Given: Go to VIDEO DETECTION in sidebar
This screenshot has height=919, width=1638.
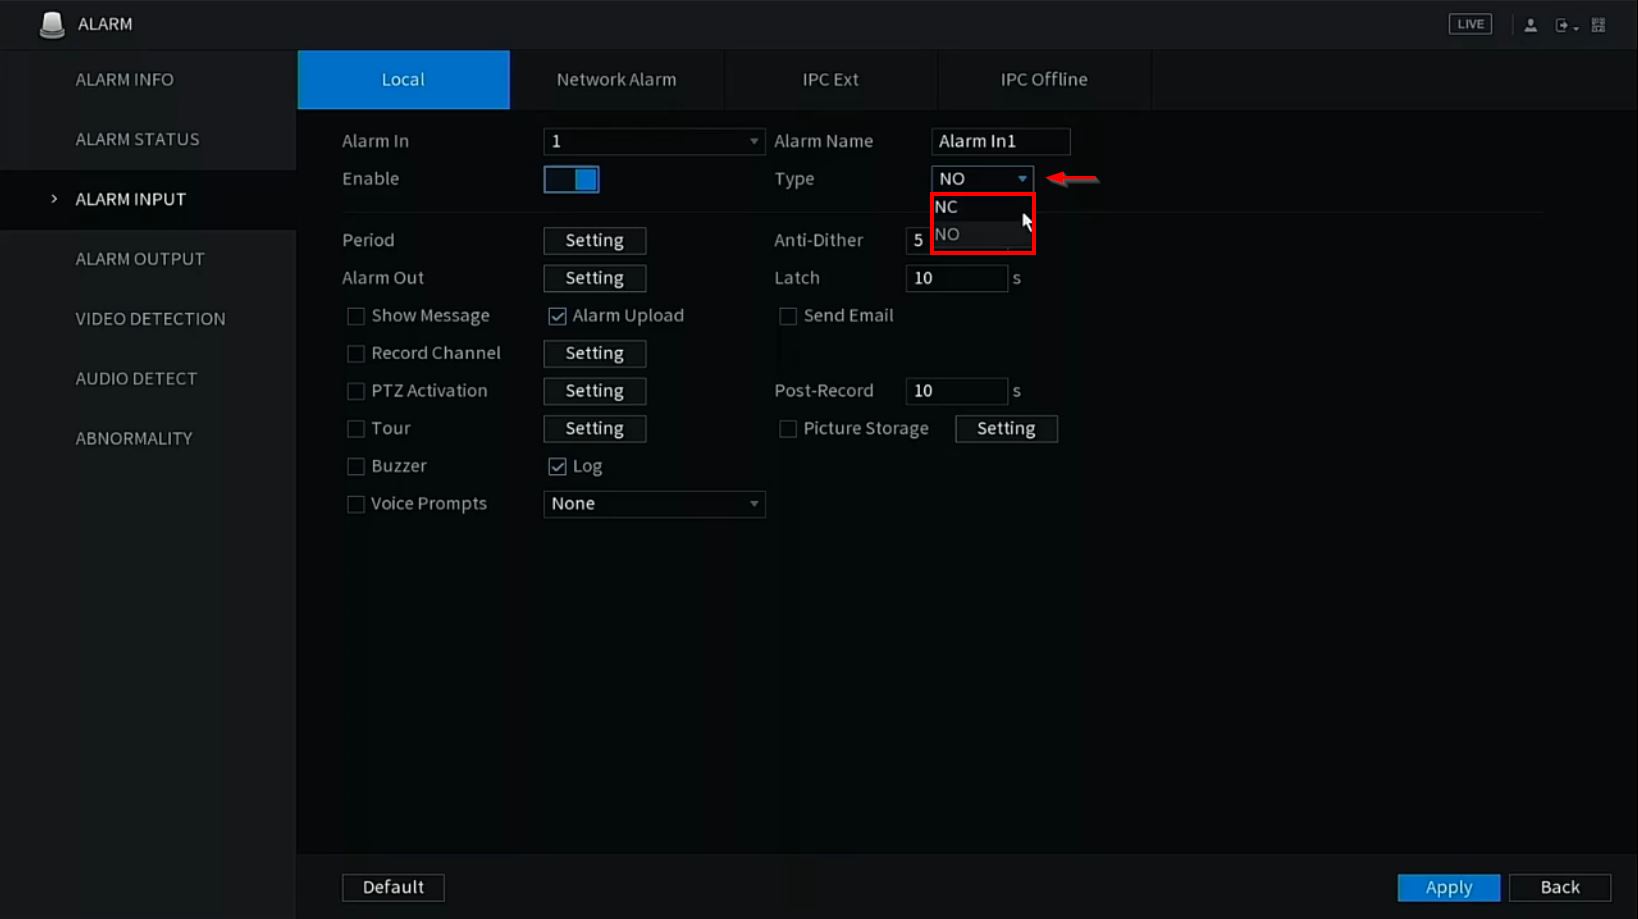Looking at the screenshot, I should (x=150, y=319).
